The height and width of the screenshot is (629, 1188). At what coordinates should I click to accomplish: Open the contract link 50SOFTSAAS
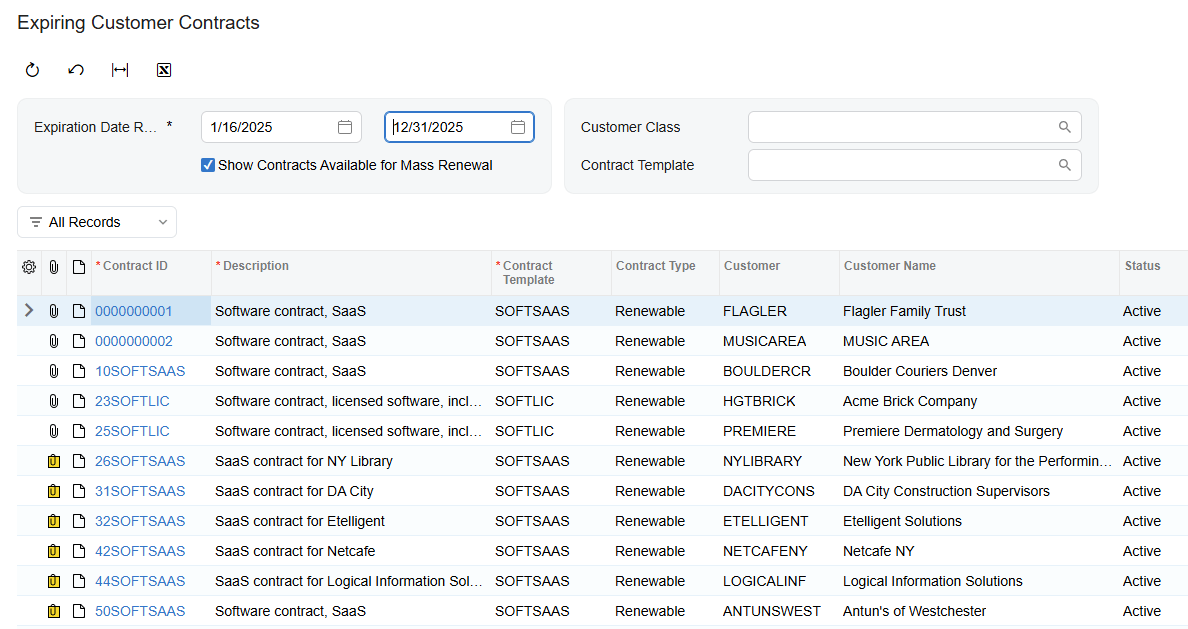pos(140,611)
